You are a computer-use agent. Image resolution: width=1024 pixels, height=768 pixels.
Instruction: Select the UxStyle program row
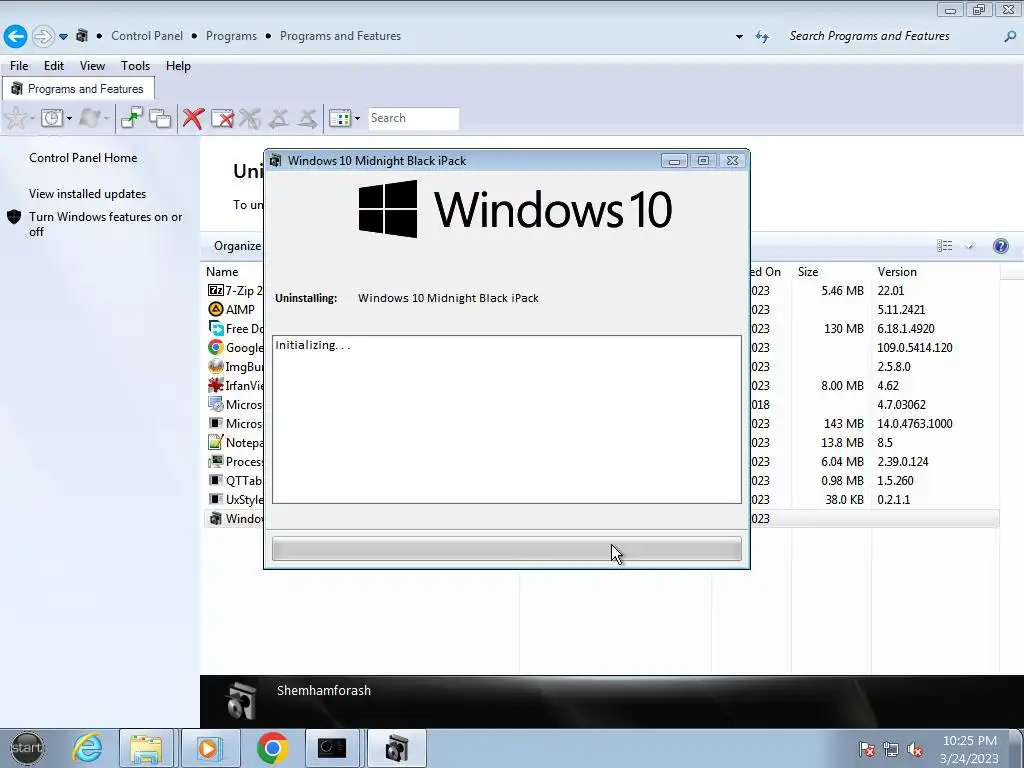pos(602,500)
